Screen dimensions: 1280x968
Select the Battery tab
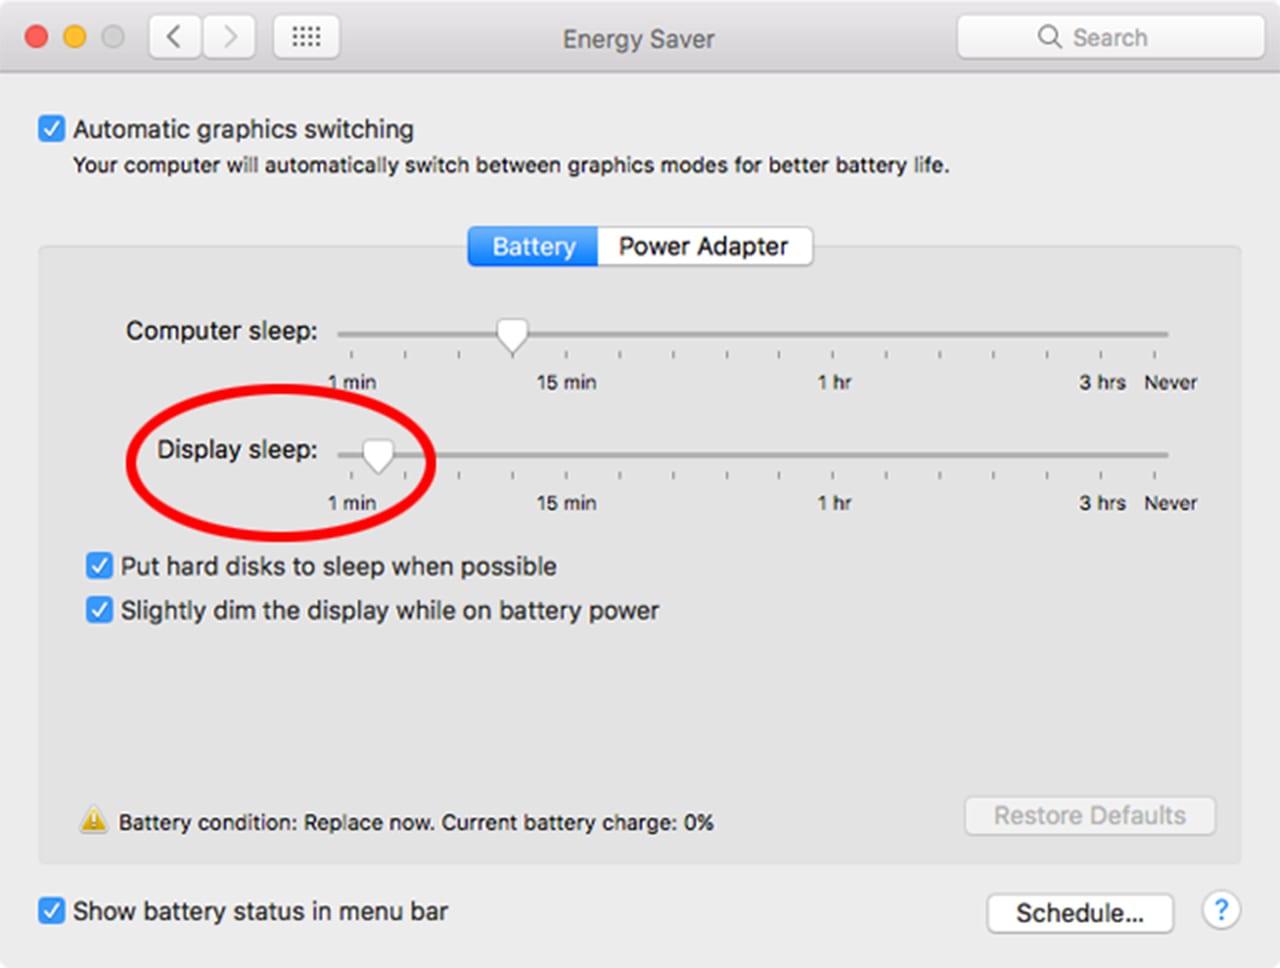pos(533,246)
